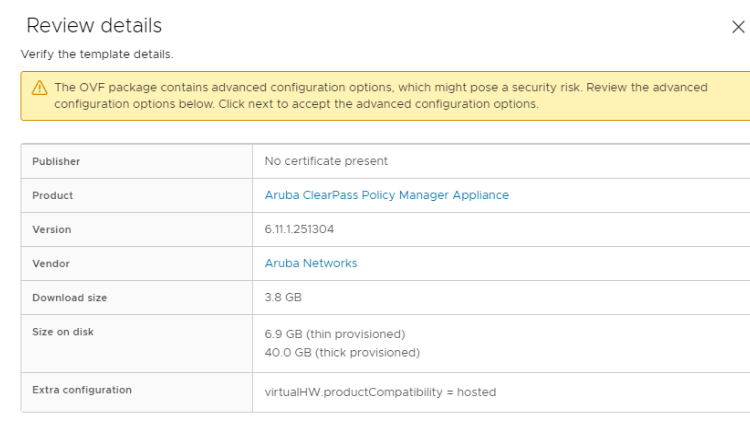
Task: Select the 3.8 GB download size value
Action: (283, 297)
